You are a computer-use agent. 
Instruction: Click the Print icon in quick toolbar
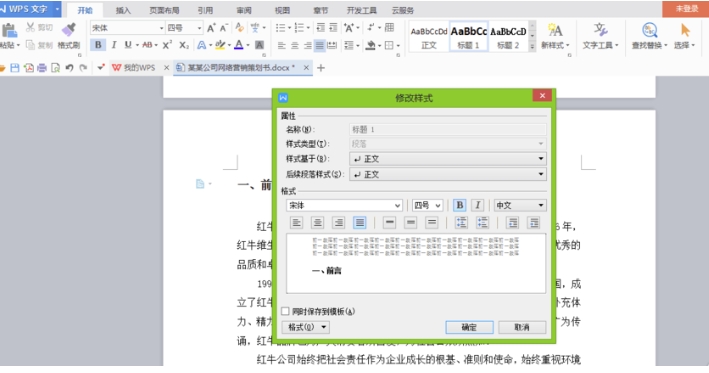pos(42,68)
